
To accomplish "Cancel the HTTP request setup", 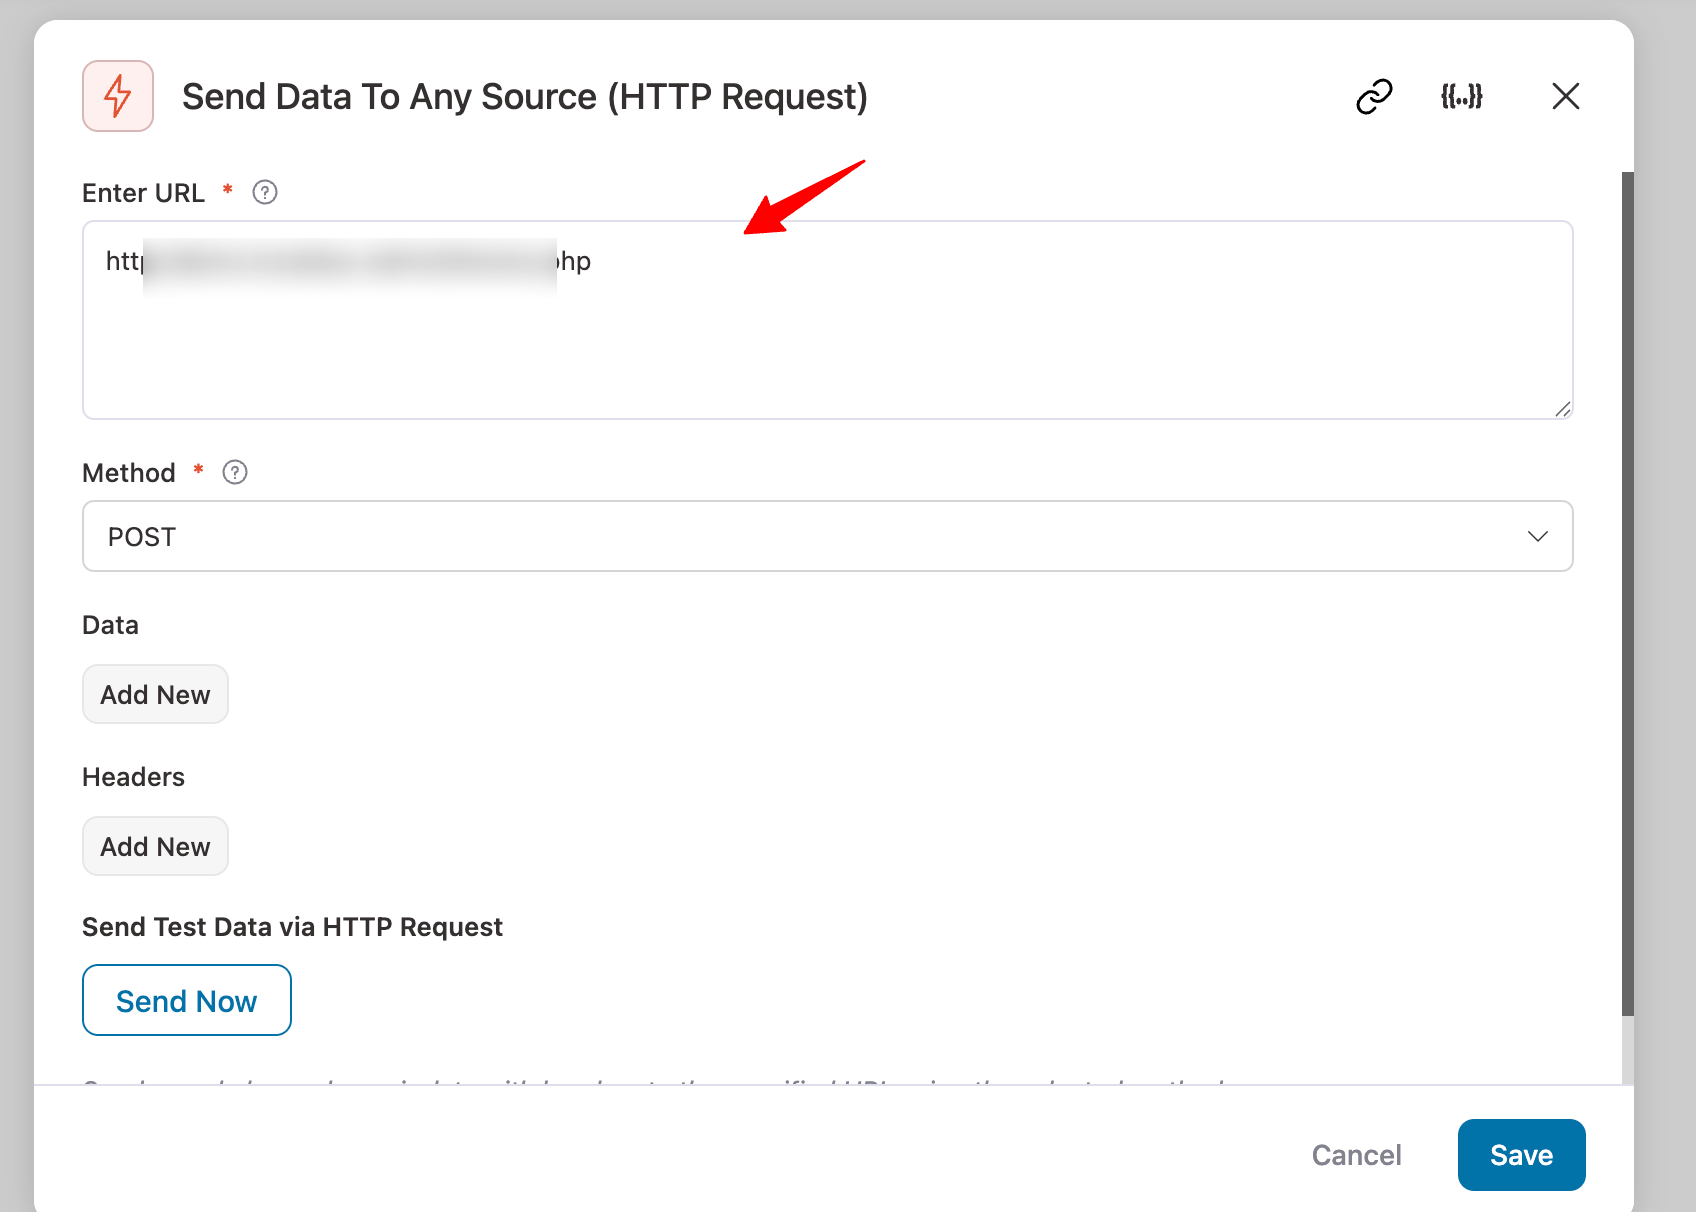I will pyautogui.click(x=1356, y=1155).
